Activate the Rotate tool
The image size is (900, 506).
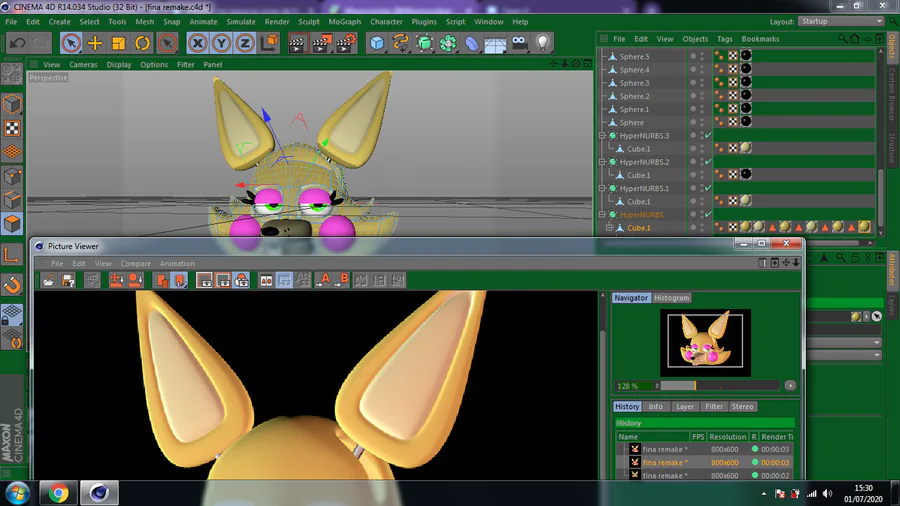click(142, 43)
